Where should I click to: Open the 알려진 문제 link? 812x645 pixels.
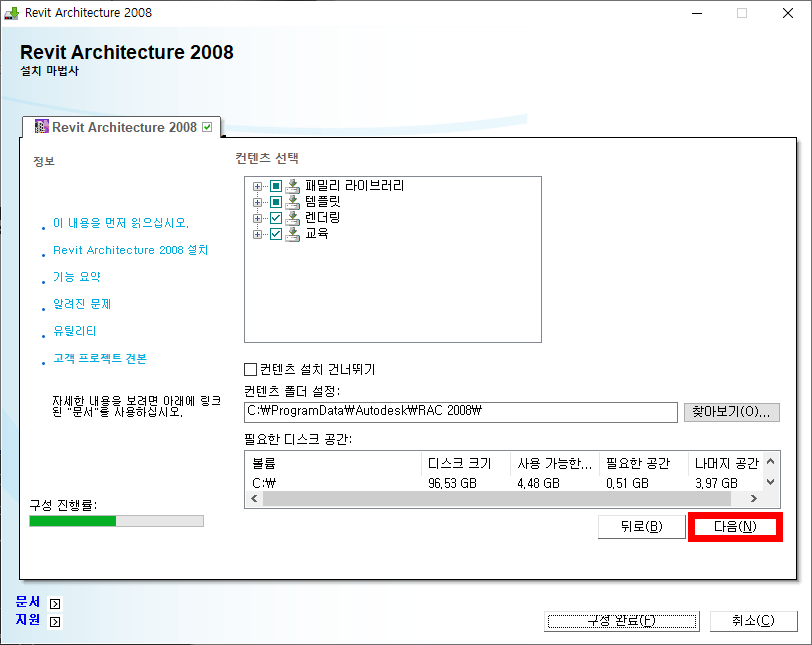coord(82,304)
